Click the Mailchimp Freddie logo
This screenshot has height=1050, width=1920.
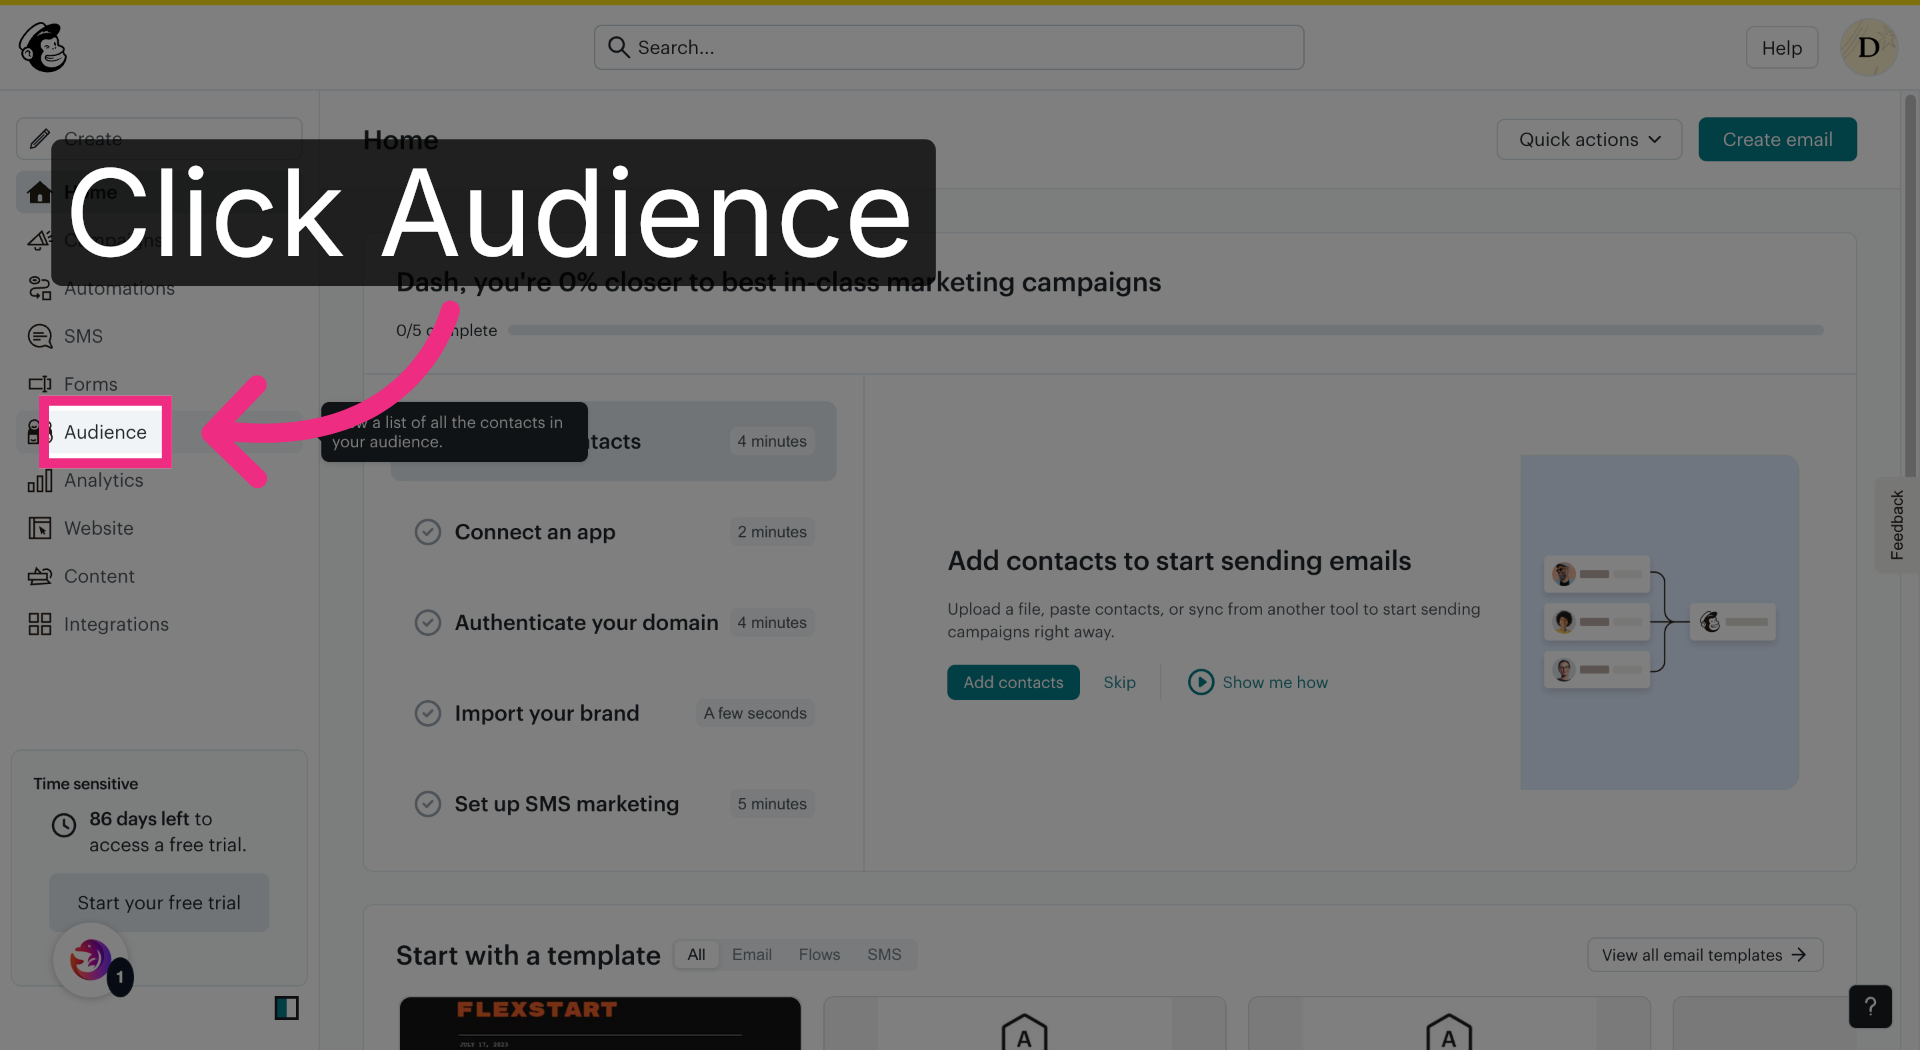click(x=43, y=47)
